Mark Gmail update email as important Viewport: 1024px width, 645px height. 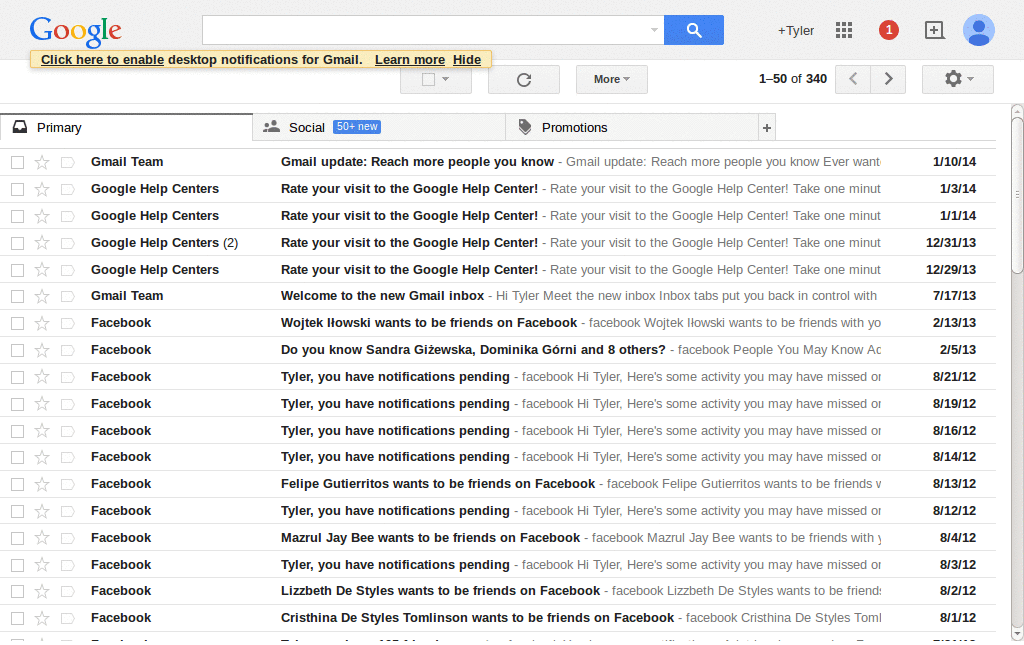[68, 162]
